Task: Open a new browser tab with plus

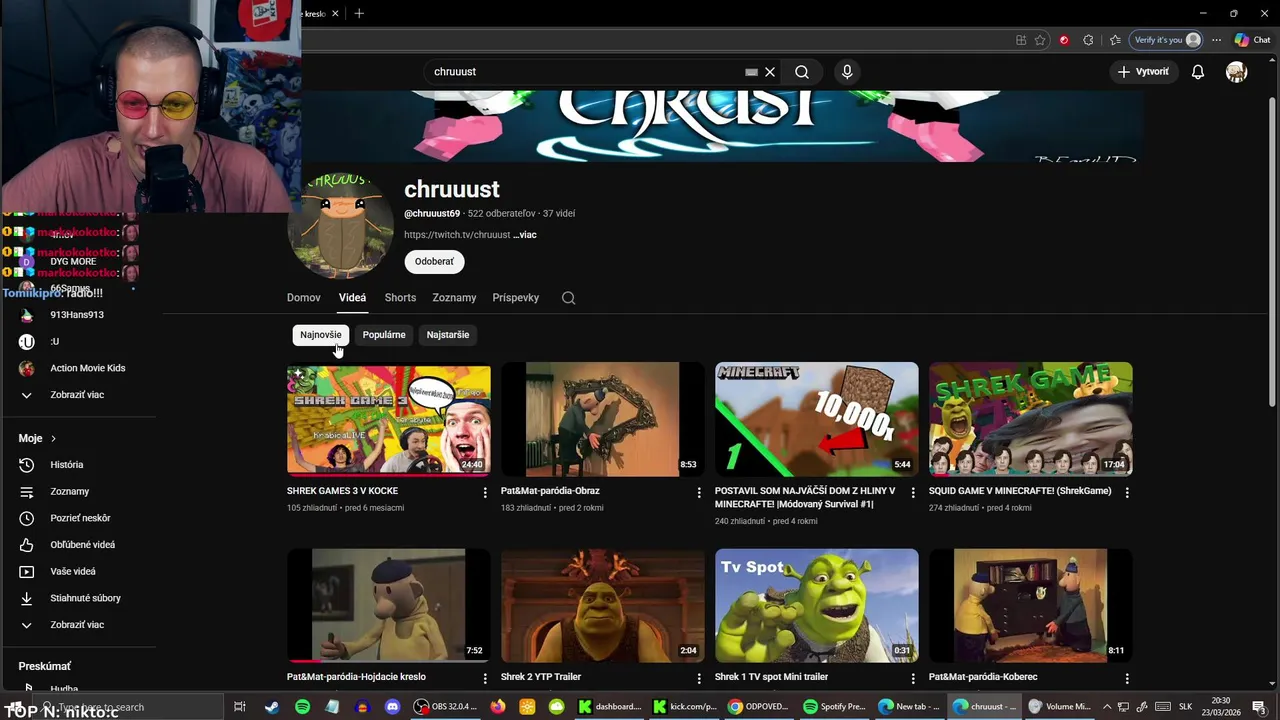Action: coord(359,13)
